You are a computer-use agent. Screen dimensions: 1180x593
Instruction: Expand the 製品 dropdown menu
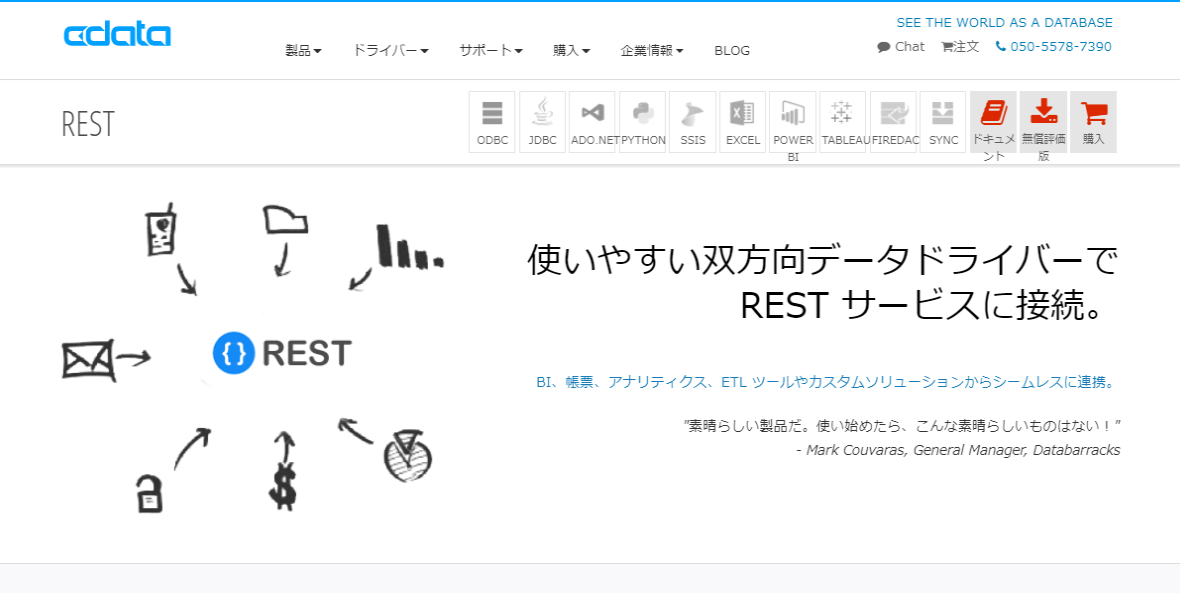coord(304,50)
